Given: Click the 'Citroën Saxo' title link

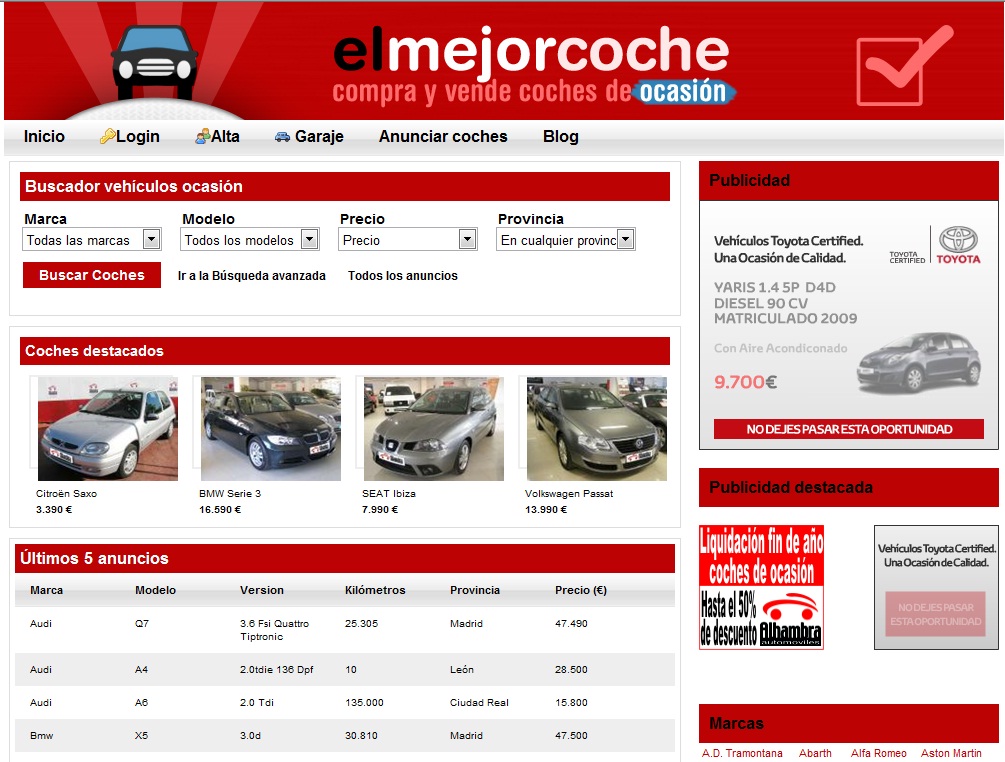Looking at the screenshot, I should [x=67, y=493].
